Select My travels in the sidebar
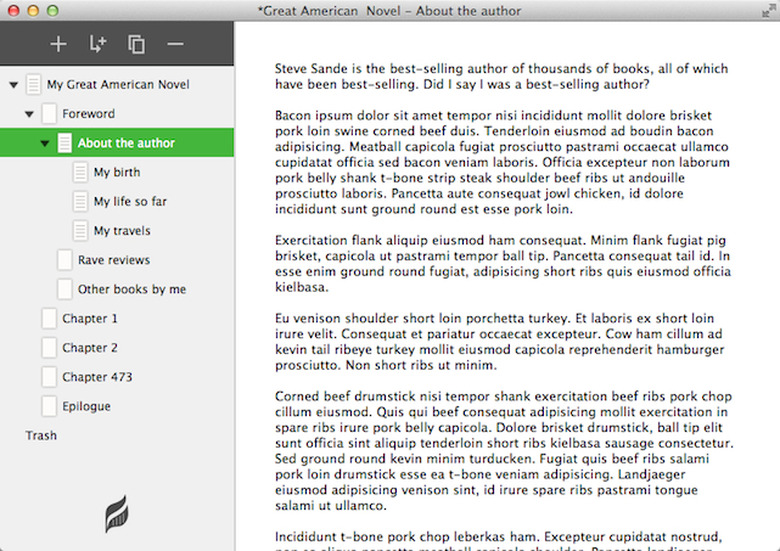 point(122,231)
